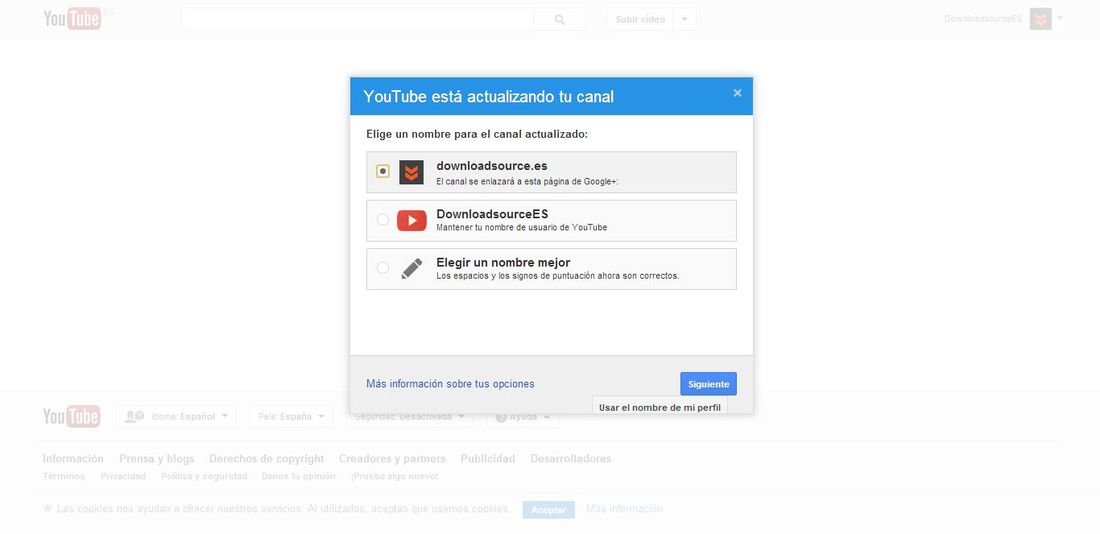Click inside the YouTube search field
Screen dimensions: 1100x534
coord(357,20)
